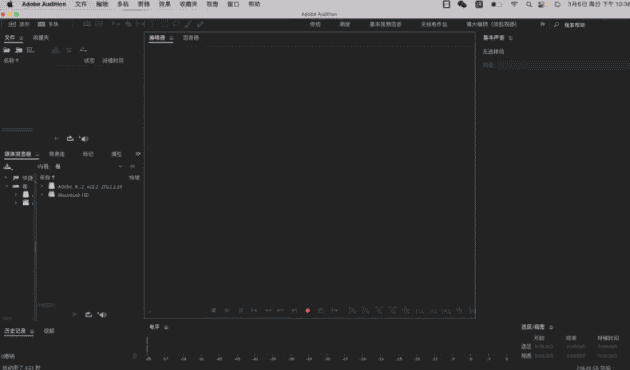Click the Pause button in transport
Viewport: 630px width, 370px height.
(241, 310)
